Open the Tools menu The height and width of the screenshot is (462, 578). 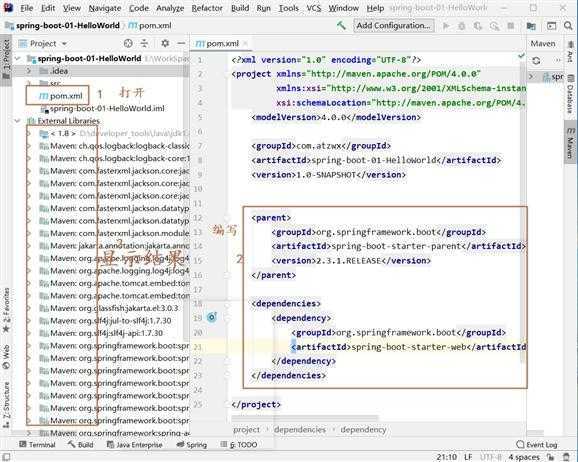[x=288, y=8]
